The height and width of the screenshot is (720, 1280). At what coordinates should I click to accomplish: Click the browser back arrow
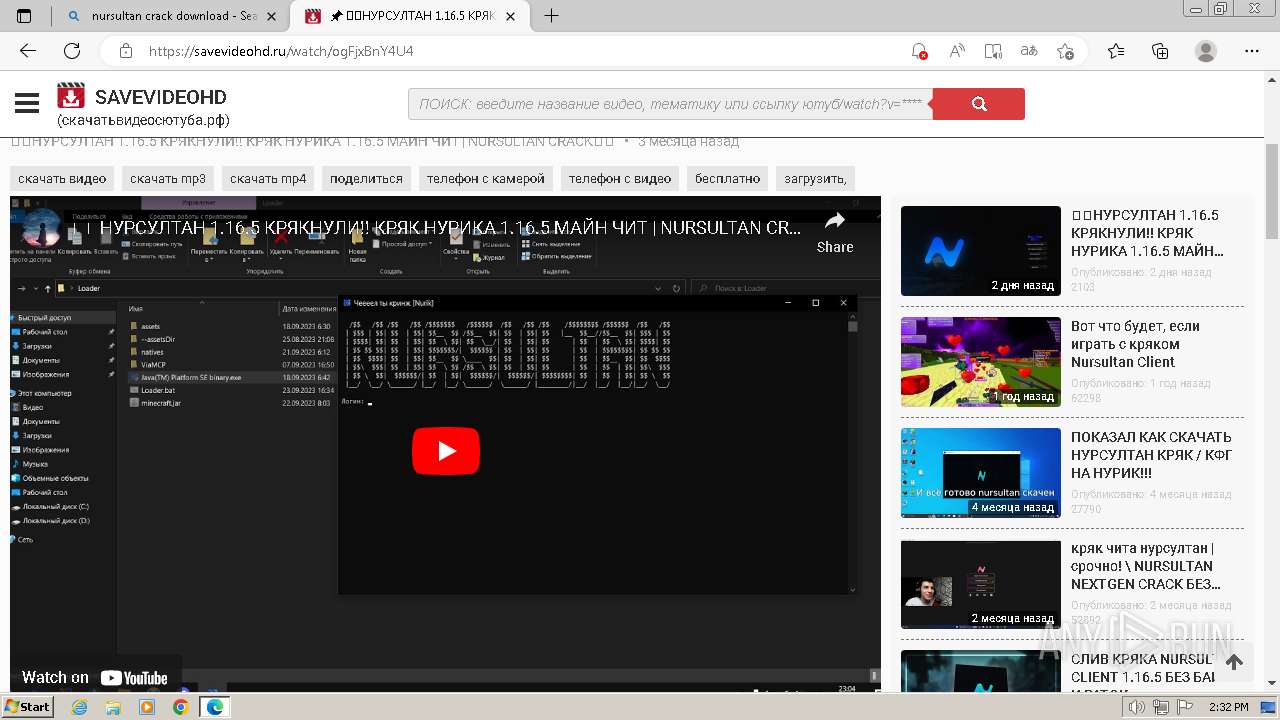pyautogui.click(x=27, y=51)
